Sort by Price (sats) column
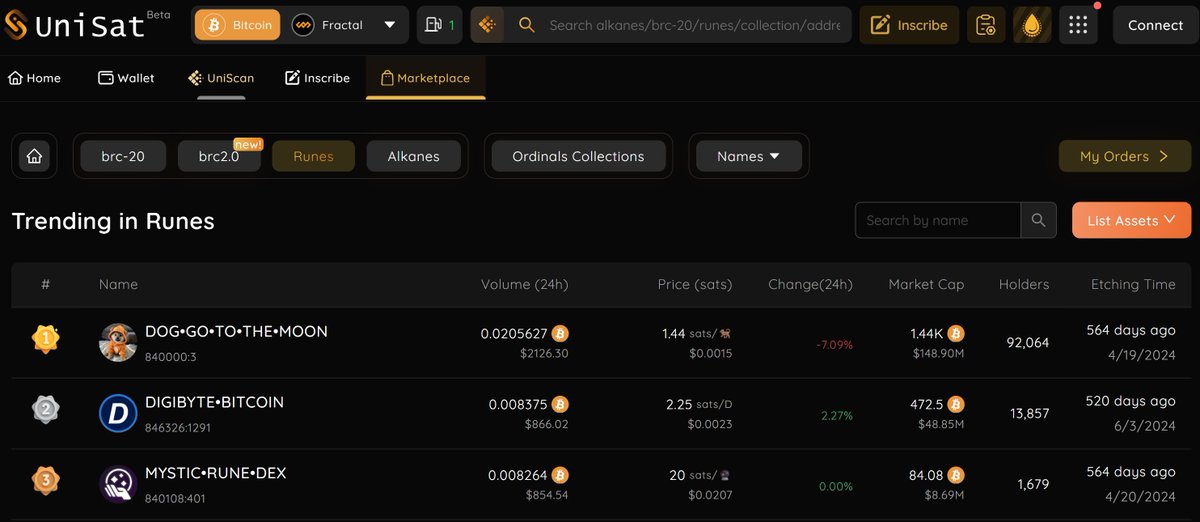This screenshot has width=1200, height=522. (x=695, y=284)
